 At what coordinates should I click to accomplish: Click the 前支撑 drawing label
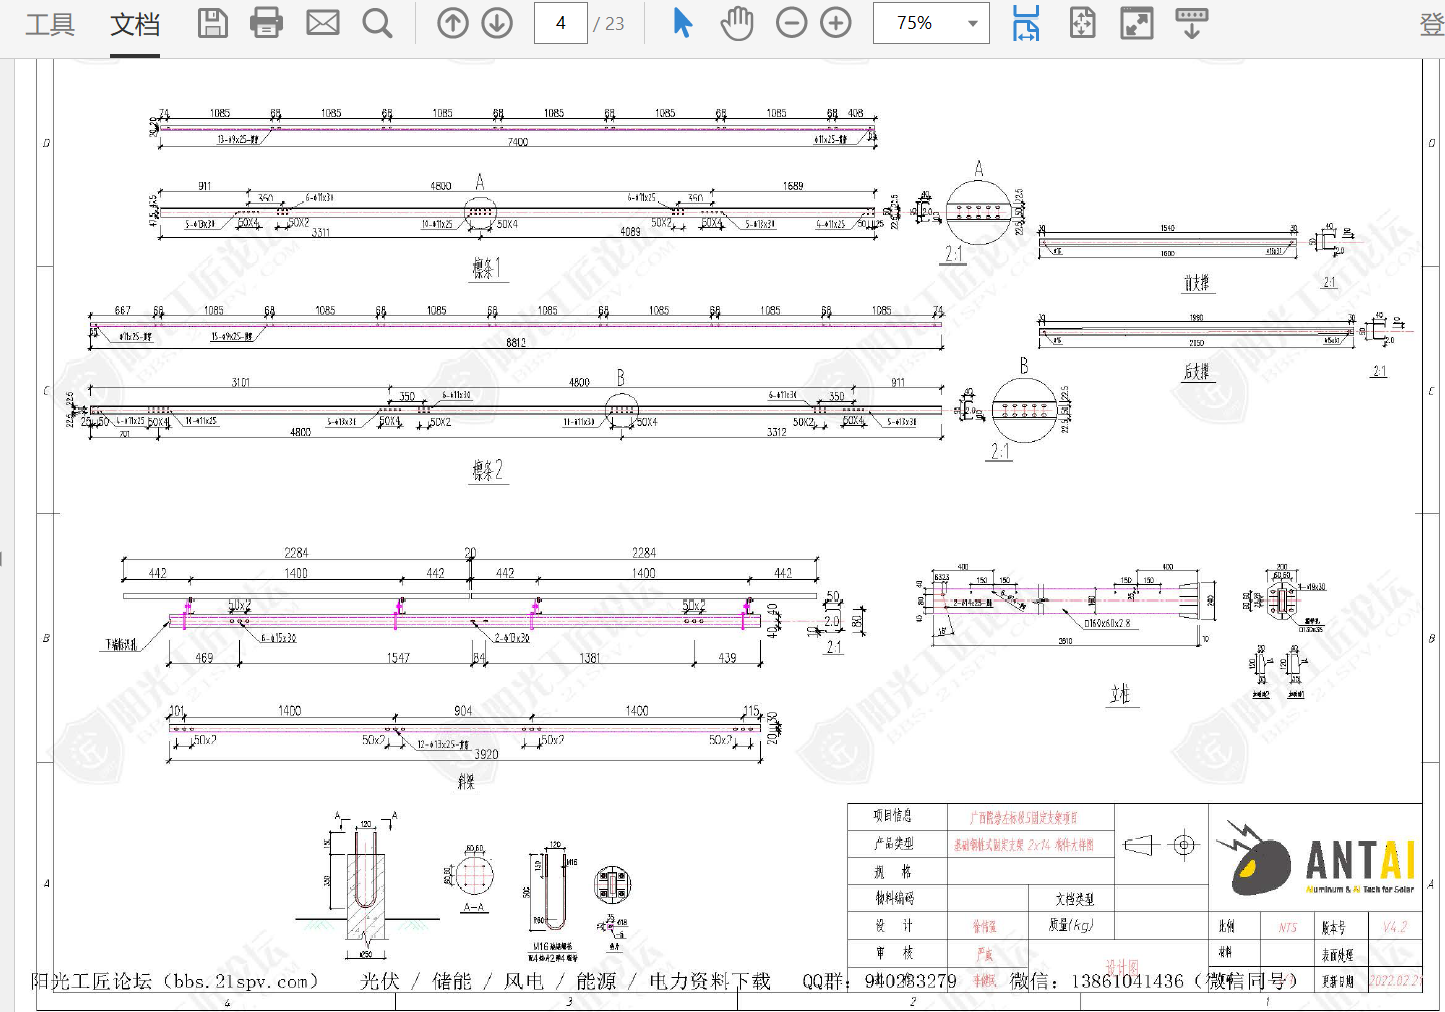click(x=1196, y=284)
